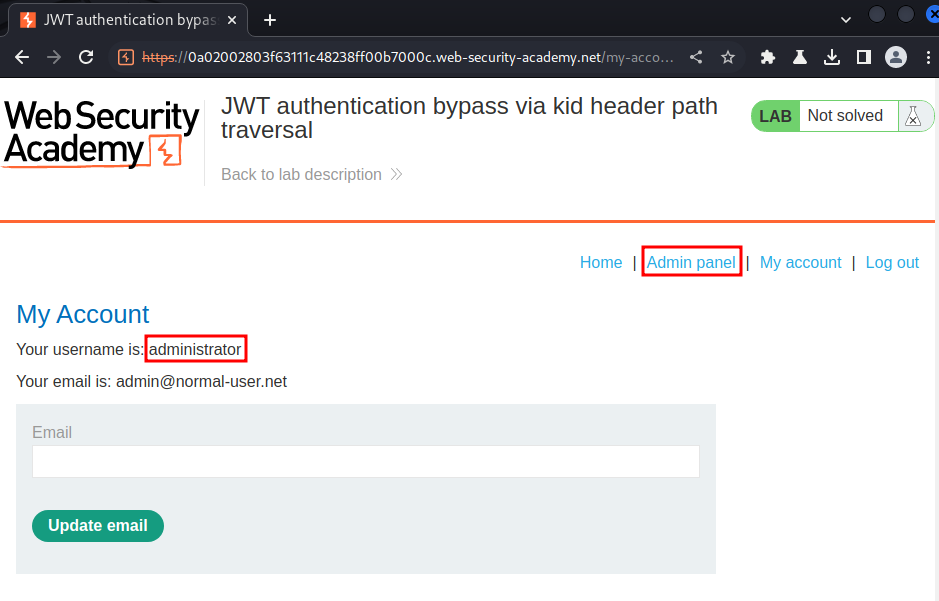Open the Extensions puzzle icon
This screenshot has width=939, height=601.
click(x=768, y=57)
